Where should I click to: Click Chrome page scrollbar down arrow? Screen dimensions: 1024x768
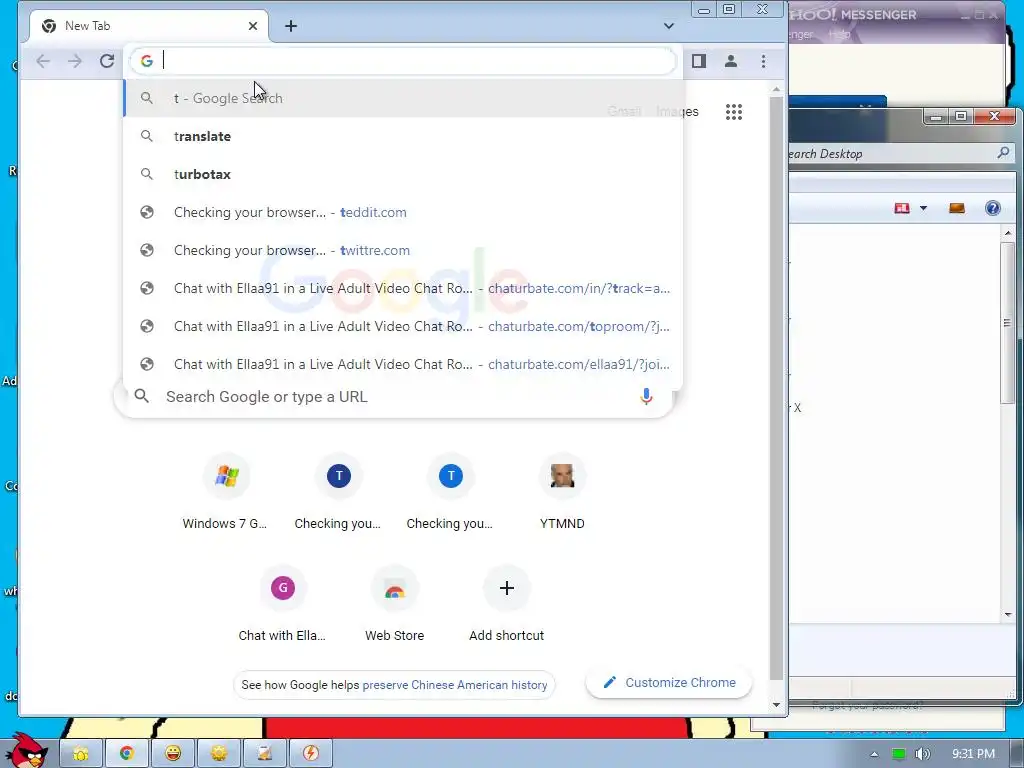(x=776, y=705)
